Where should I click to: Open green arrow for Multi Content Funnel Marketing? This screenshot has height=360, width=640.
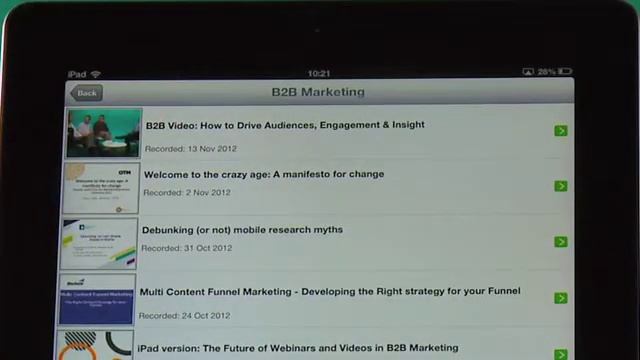[x=561, y=298]
